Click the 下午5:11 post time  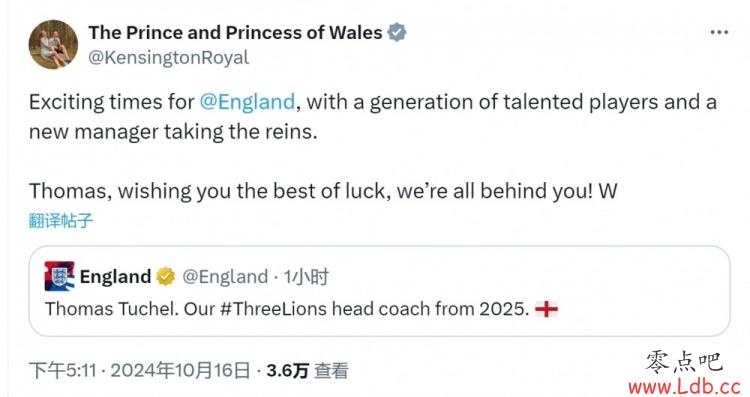click(63, 371)
